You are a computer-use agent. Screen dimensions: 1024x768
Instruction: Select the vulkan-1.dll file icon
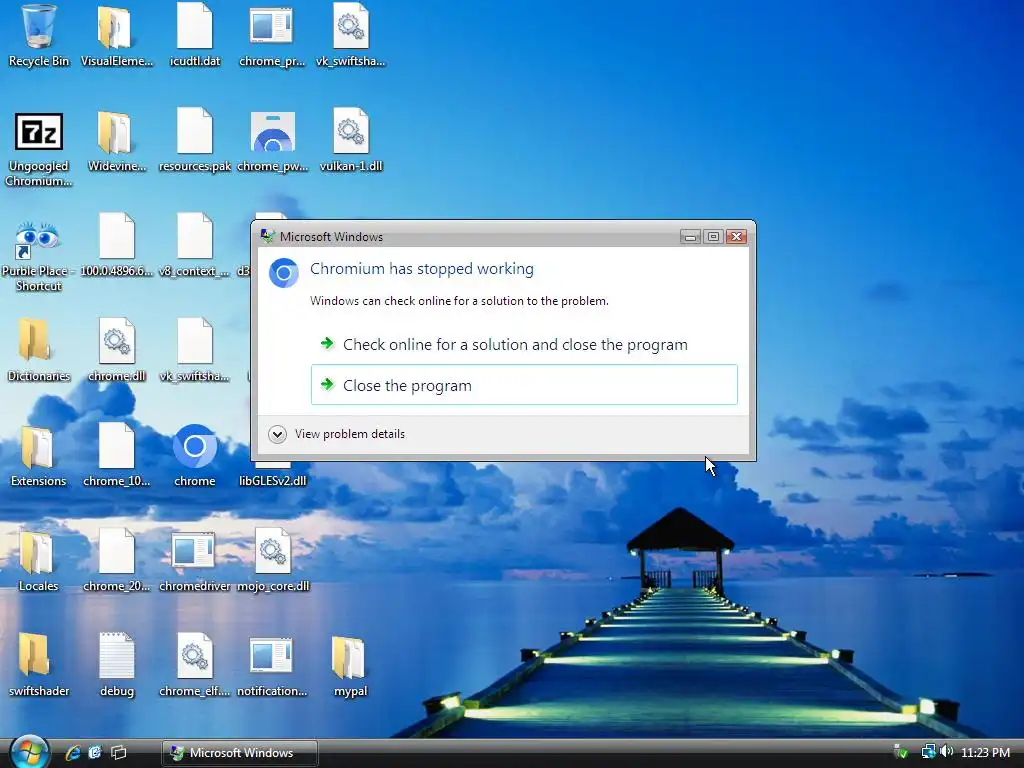point(351,141)
